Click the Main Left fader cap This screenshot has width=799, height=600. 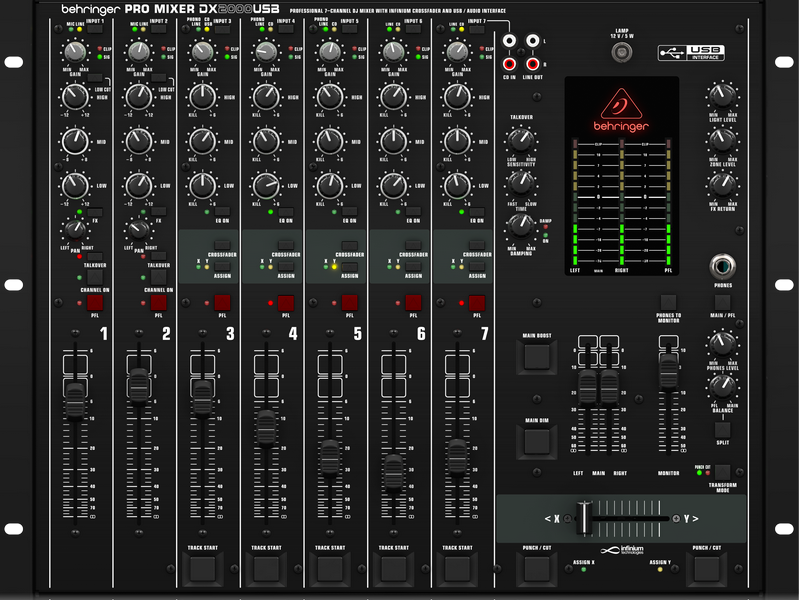click(588, 387)
